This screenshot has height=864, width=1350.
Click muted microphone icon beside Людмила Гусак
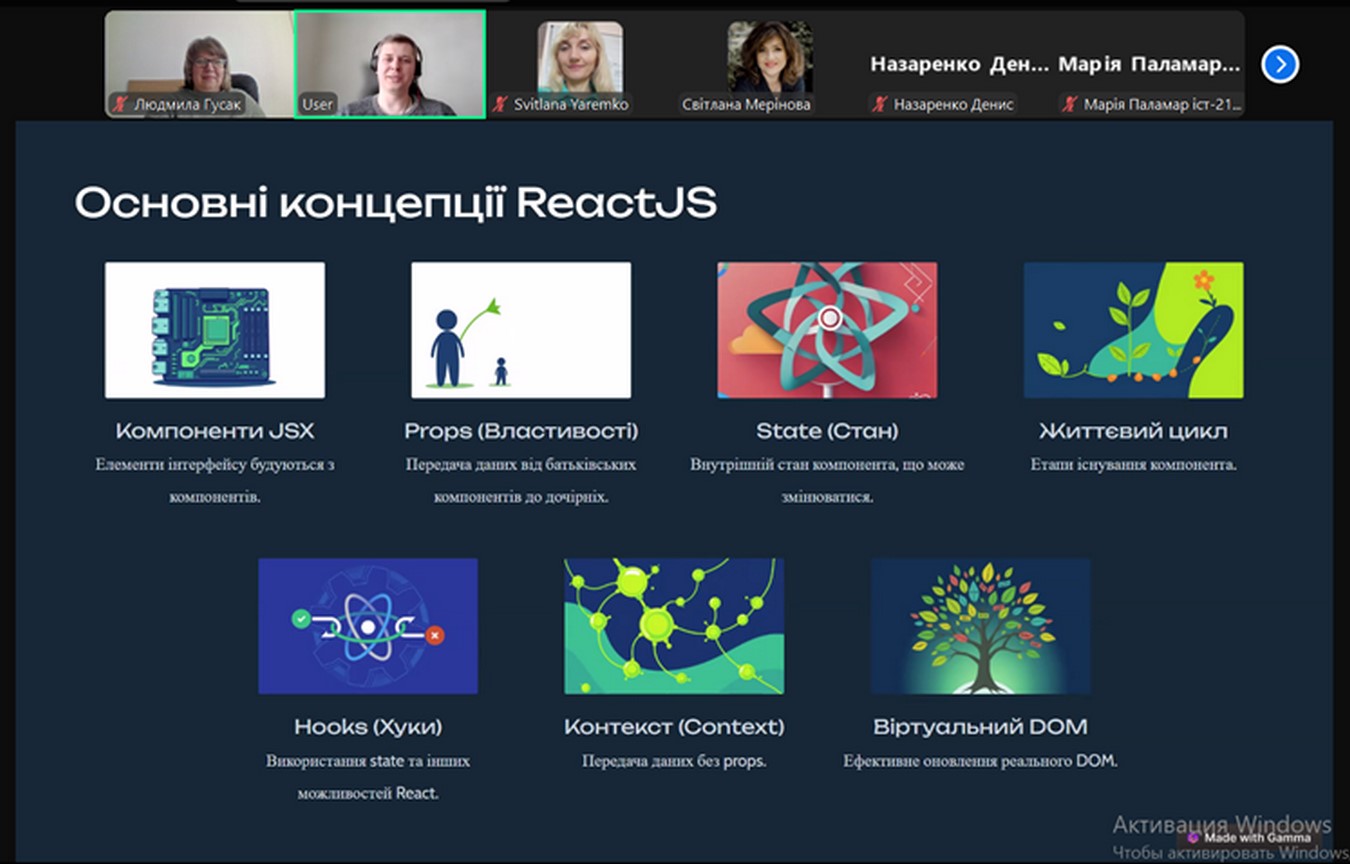pos(121,104)
